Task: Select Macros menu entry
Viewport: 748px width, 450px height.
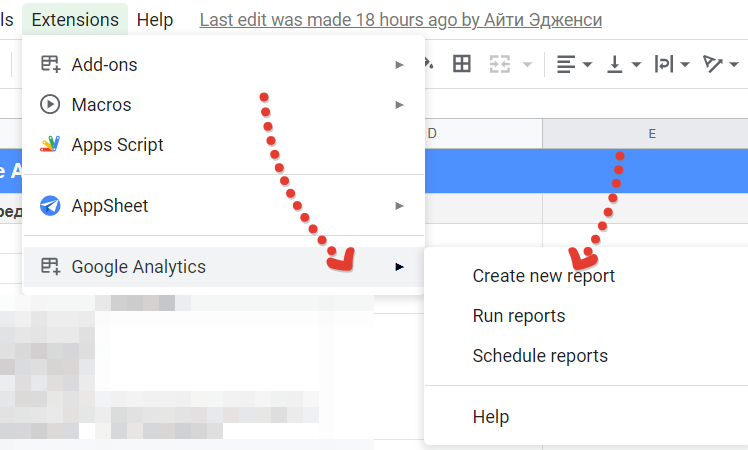Action: coord(223,105)
